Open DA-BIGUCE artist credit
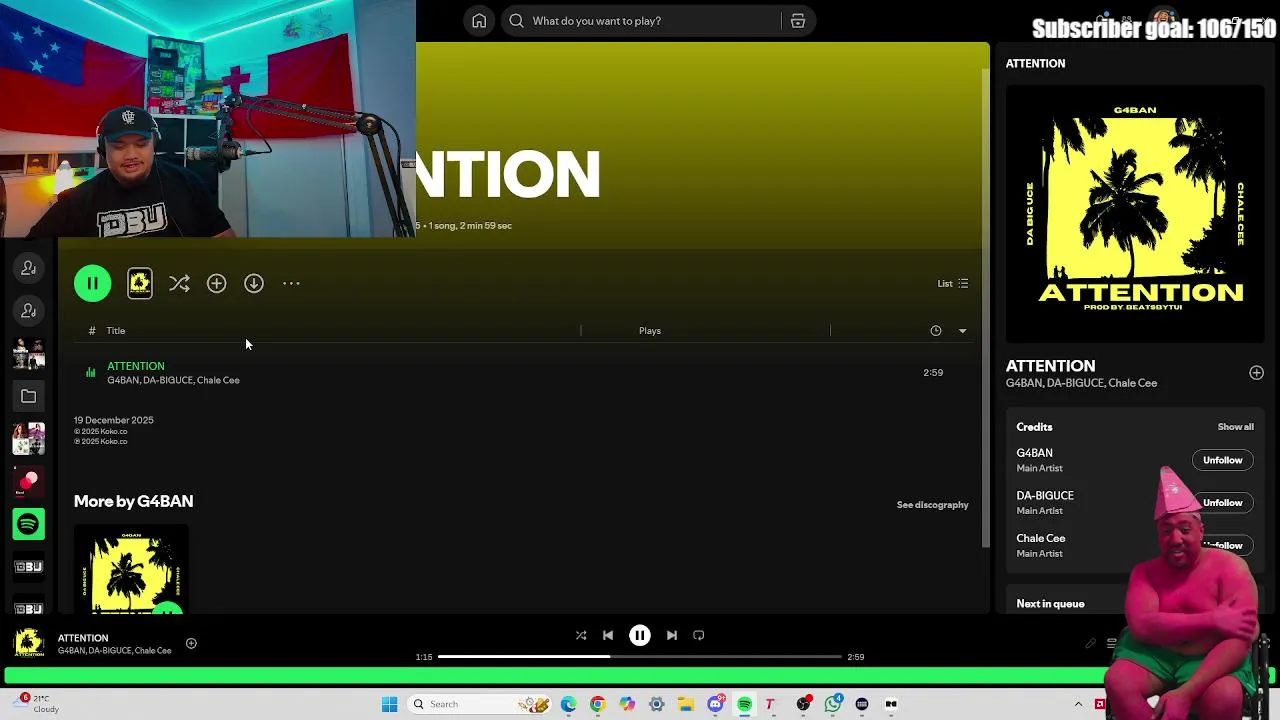 click(x=1045, y=496)
